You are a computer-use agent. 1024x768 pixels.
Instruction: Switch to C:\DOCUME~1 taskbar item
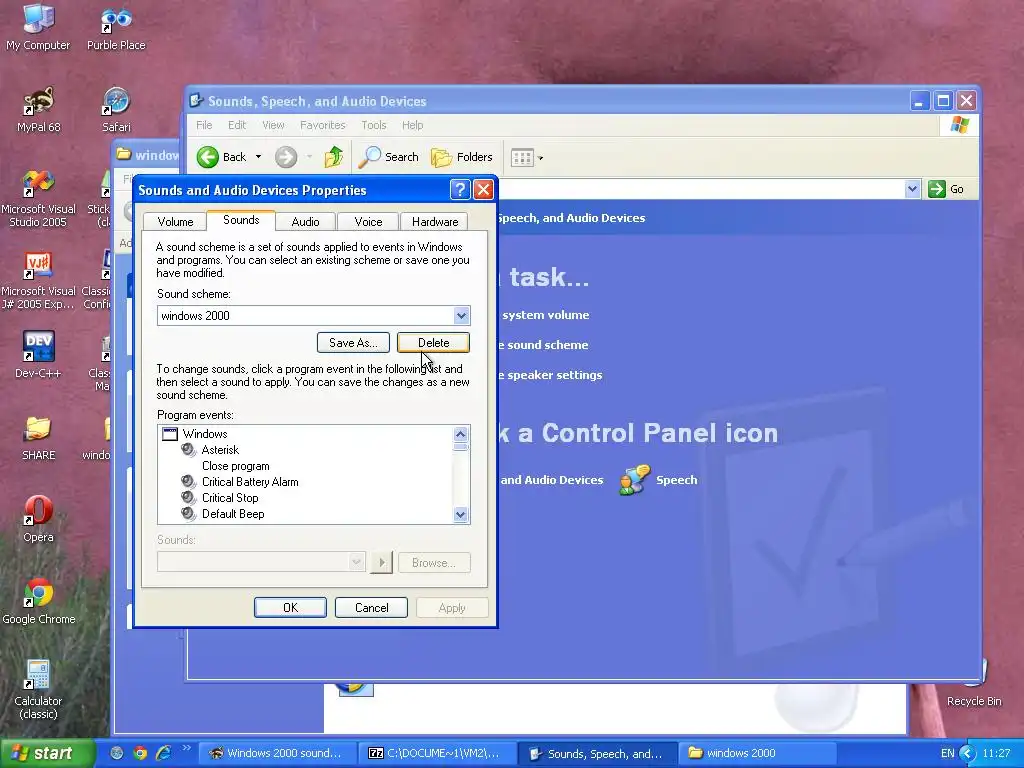pos(436,753)
